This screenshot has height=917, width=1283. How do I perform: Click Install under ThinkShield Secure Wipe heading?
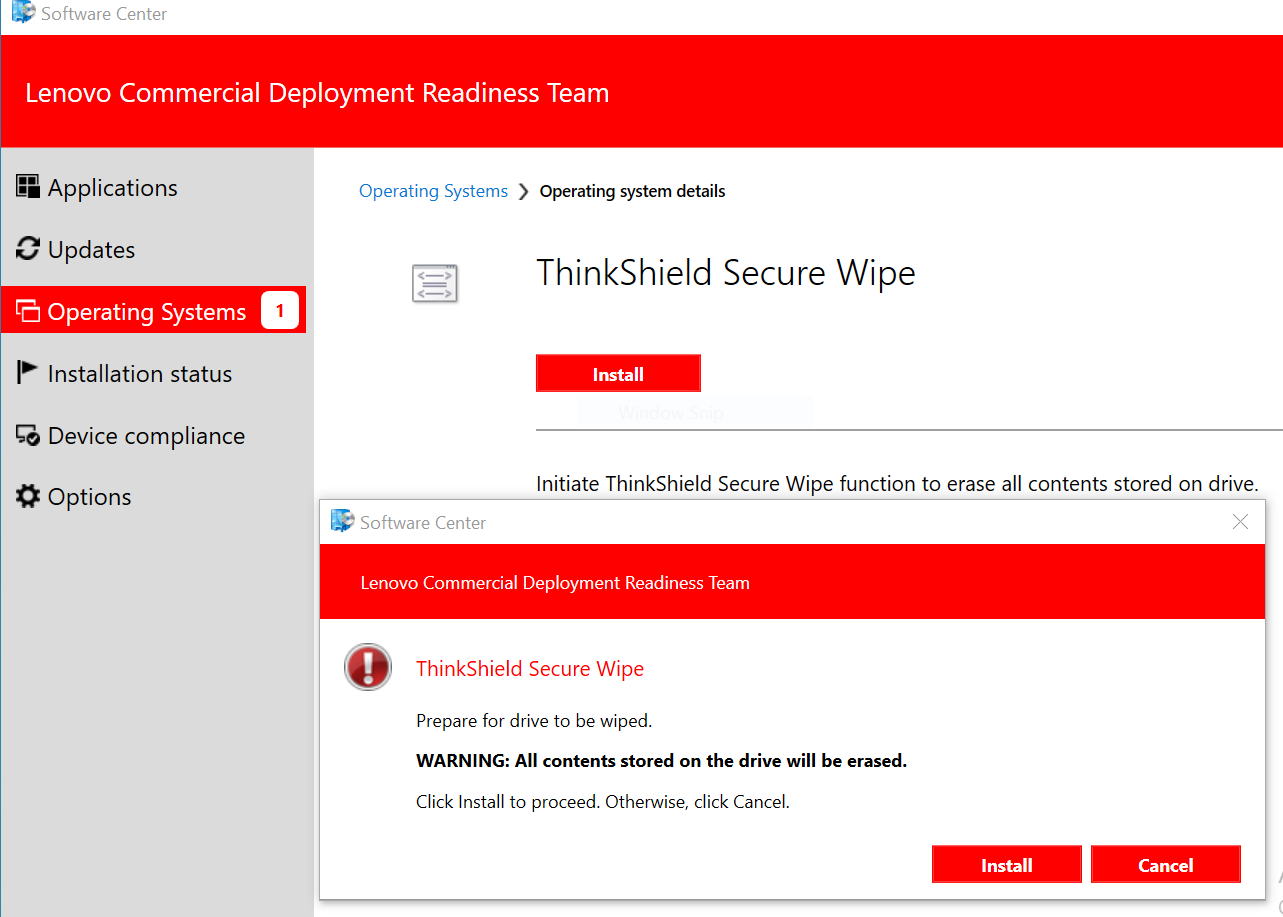coord(618,374)
